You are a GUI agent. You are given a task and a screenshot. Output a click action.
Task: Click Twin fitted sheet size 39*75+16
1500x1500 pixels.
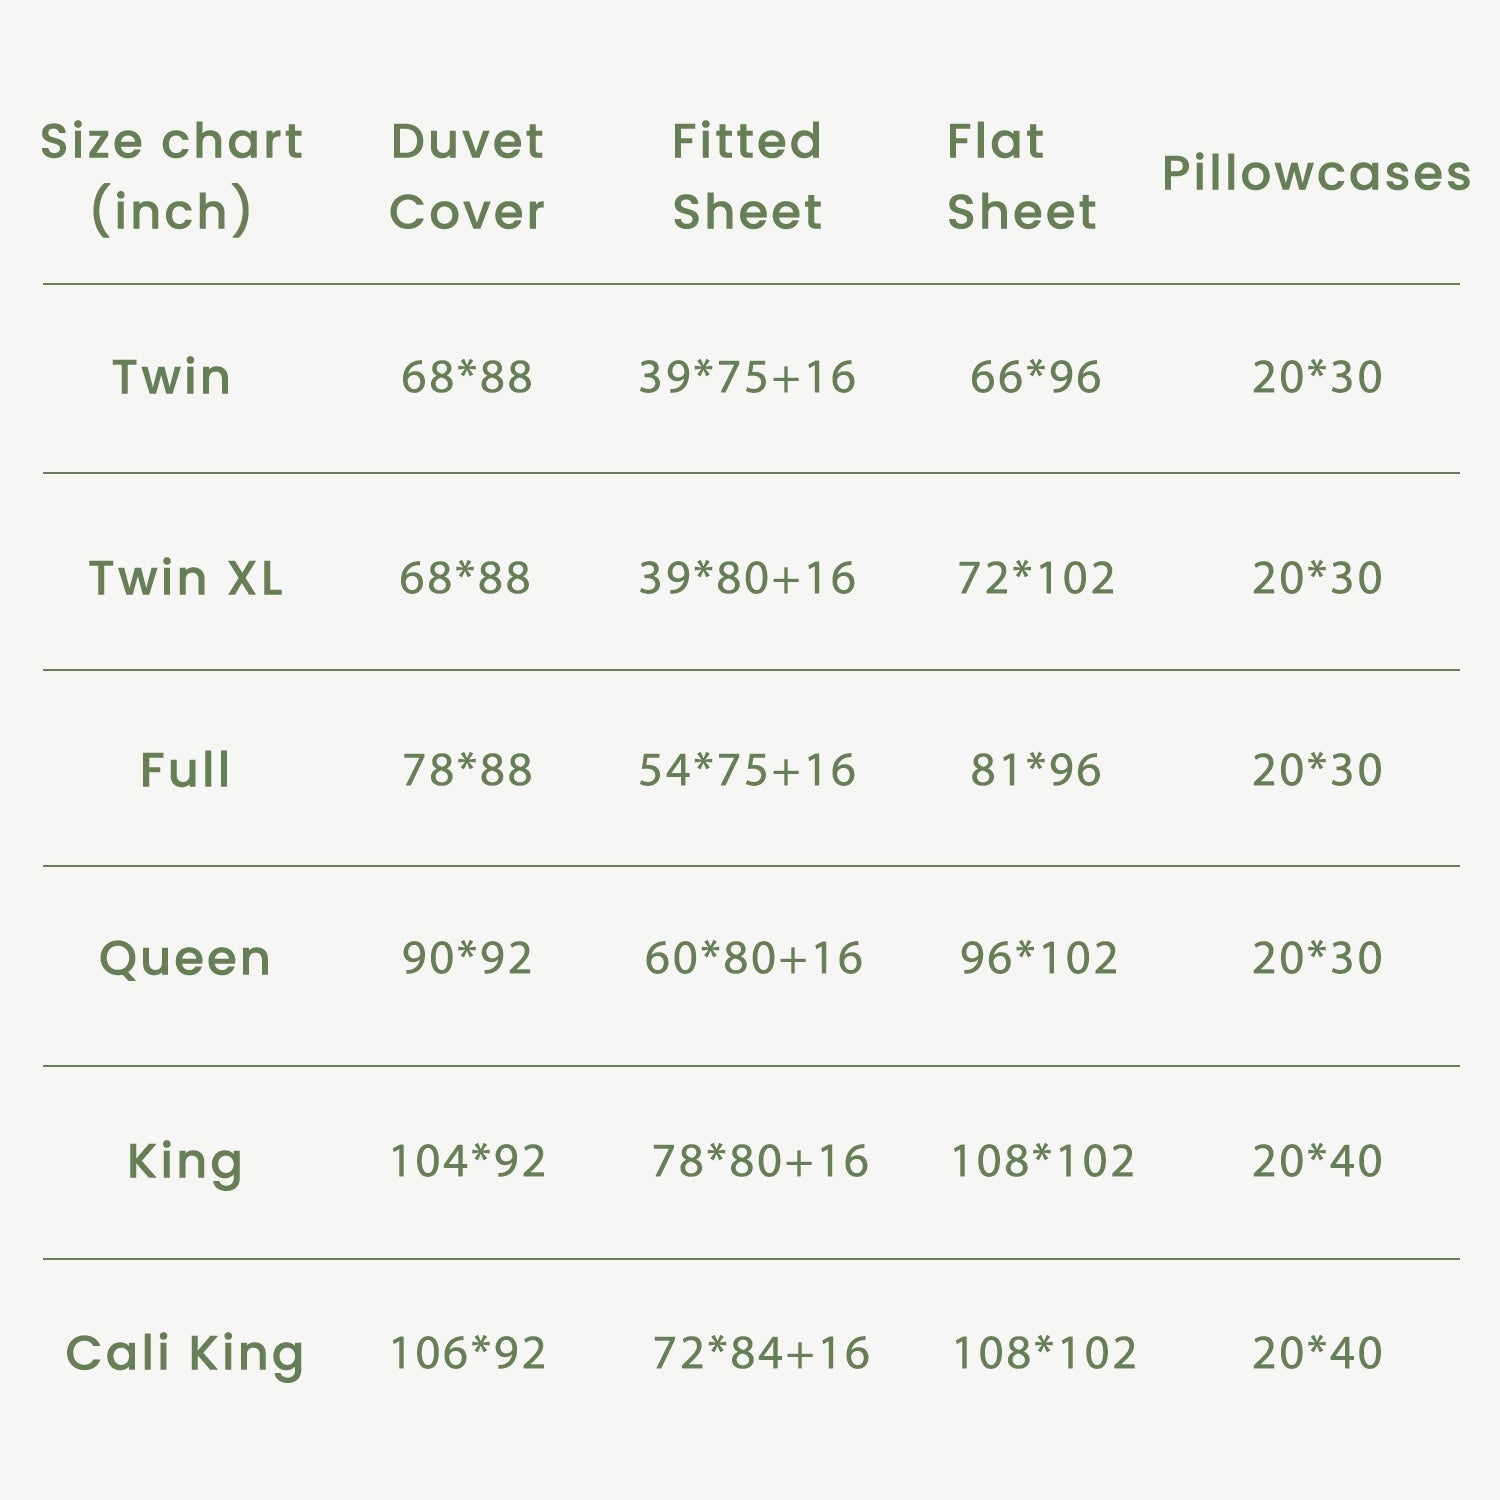pyautogui.click(x=747, y=377)
